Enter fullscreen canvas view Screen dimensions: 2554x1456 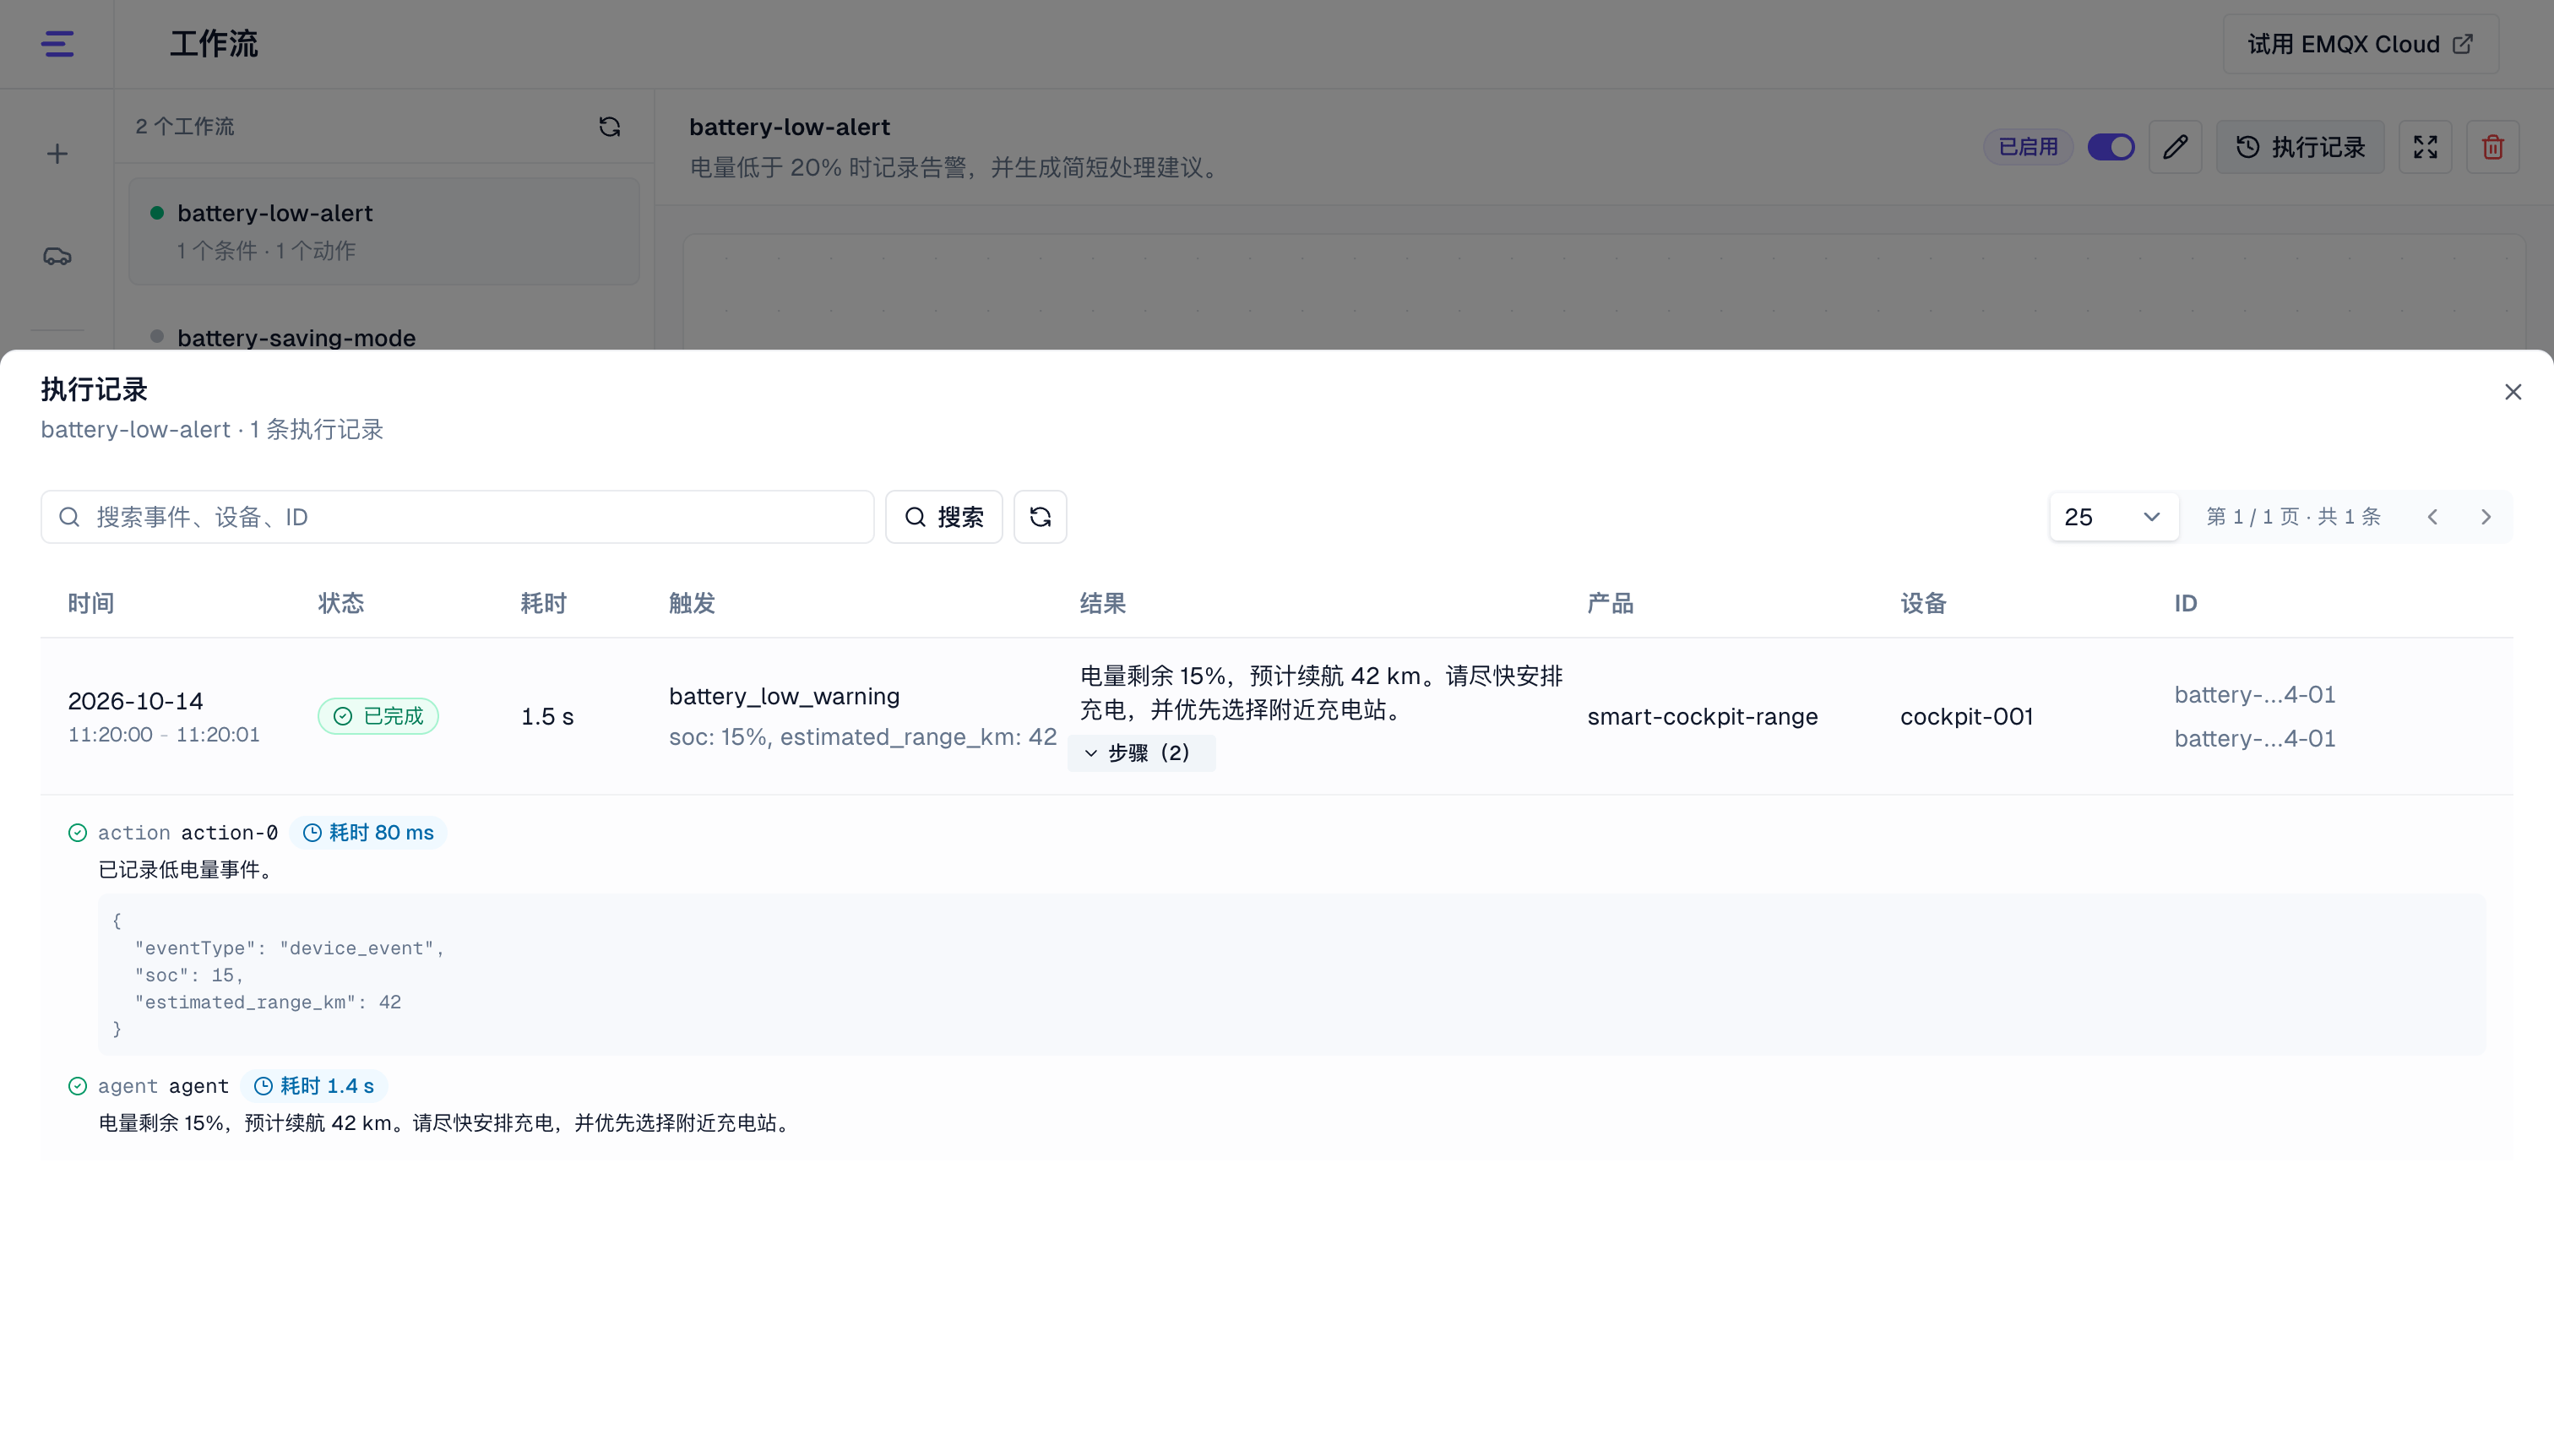2425,147
